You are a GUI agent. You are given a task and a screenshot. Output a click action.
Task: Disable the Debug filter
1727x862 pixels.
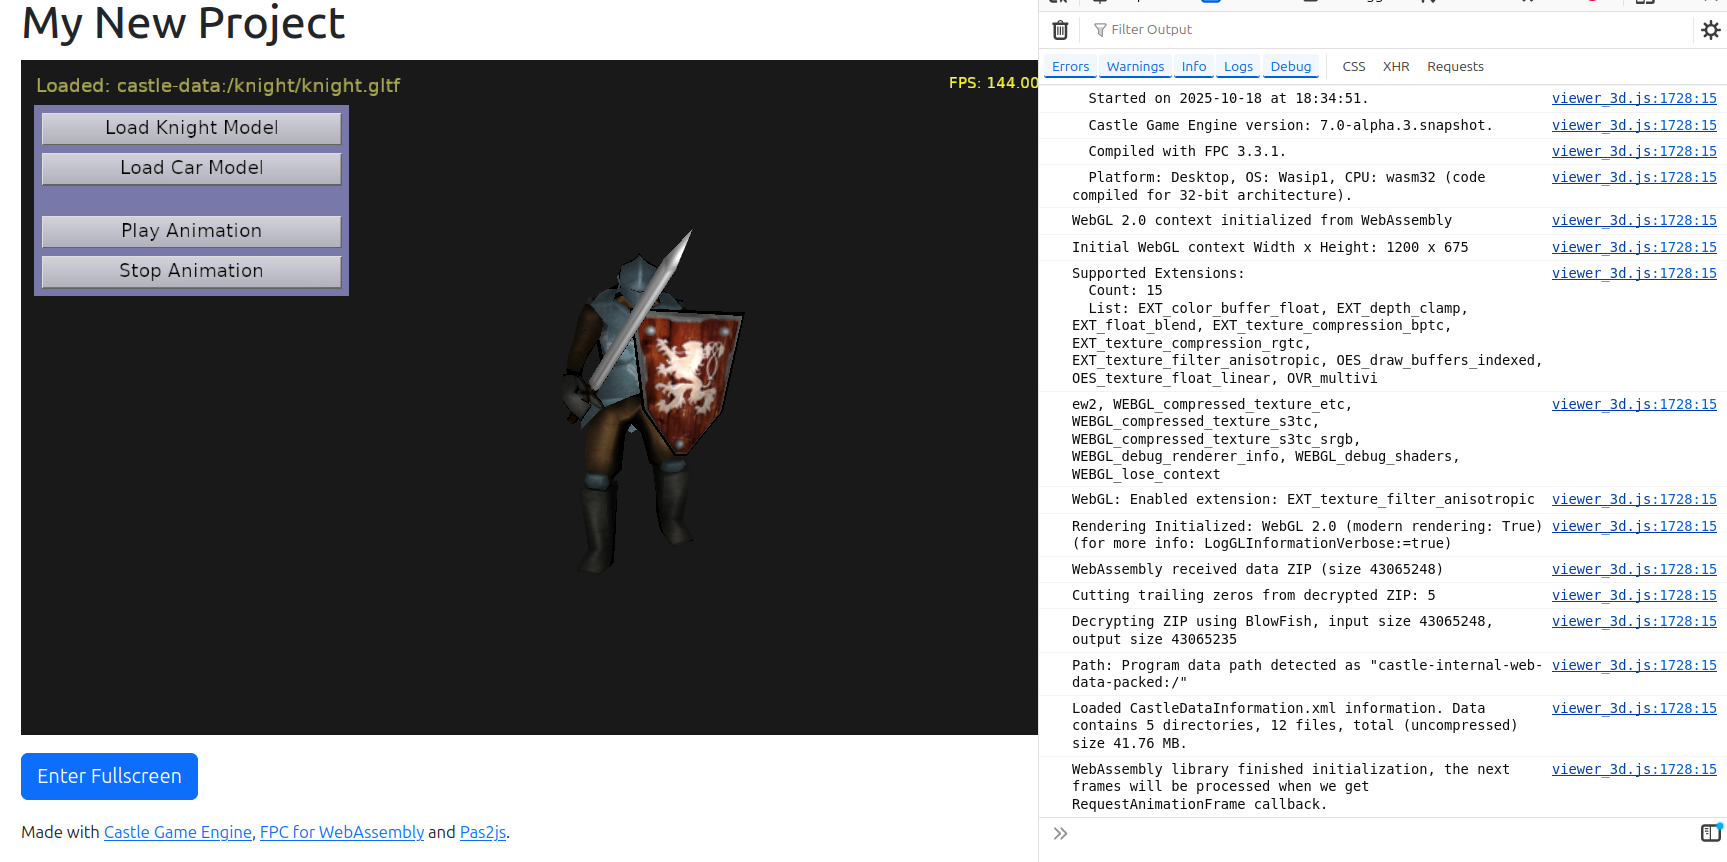1290,67
